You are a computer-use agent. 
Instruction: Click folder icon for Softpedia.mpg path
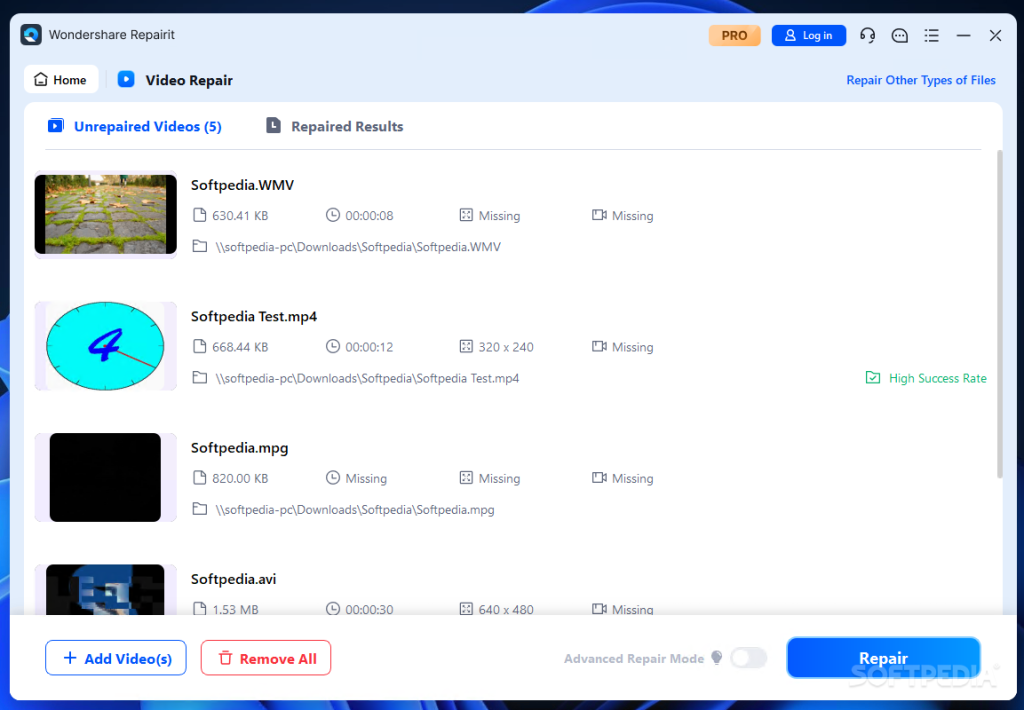[200, 509]
